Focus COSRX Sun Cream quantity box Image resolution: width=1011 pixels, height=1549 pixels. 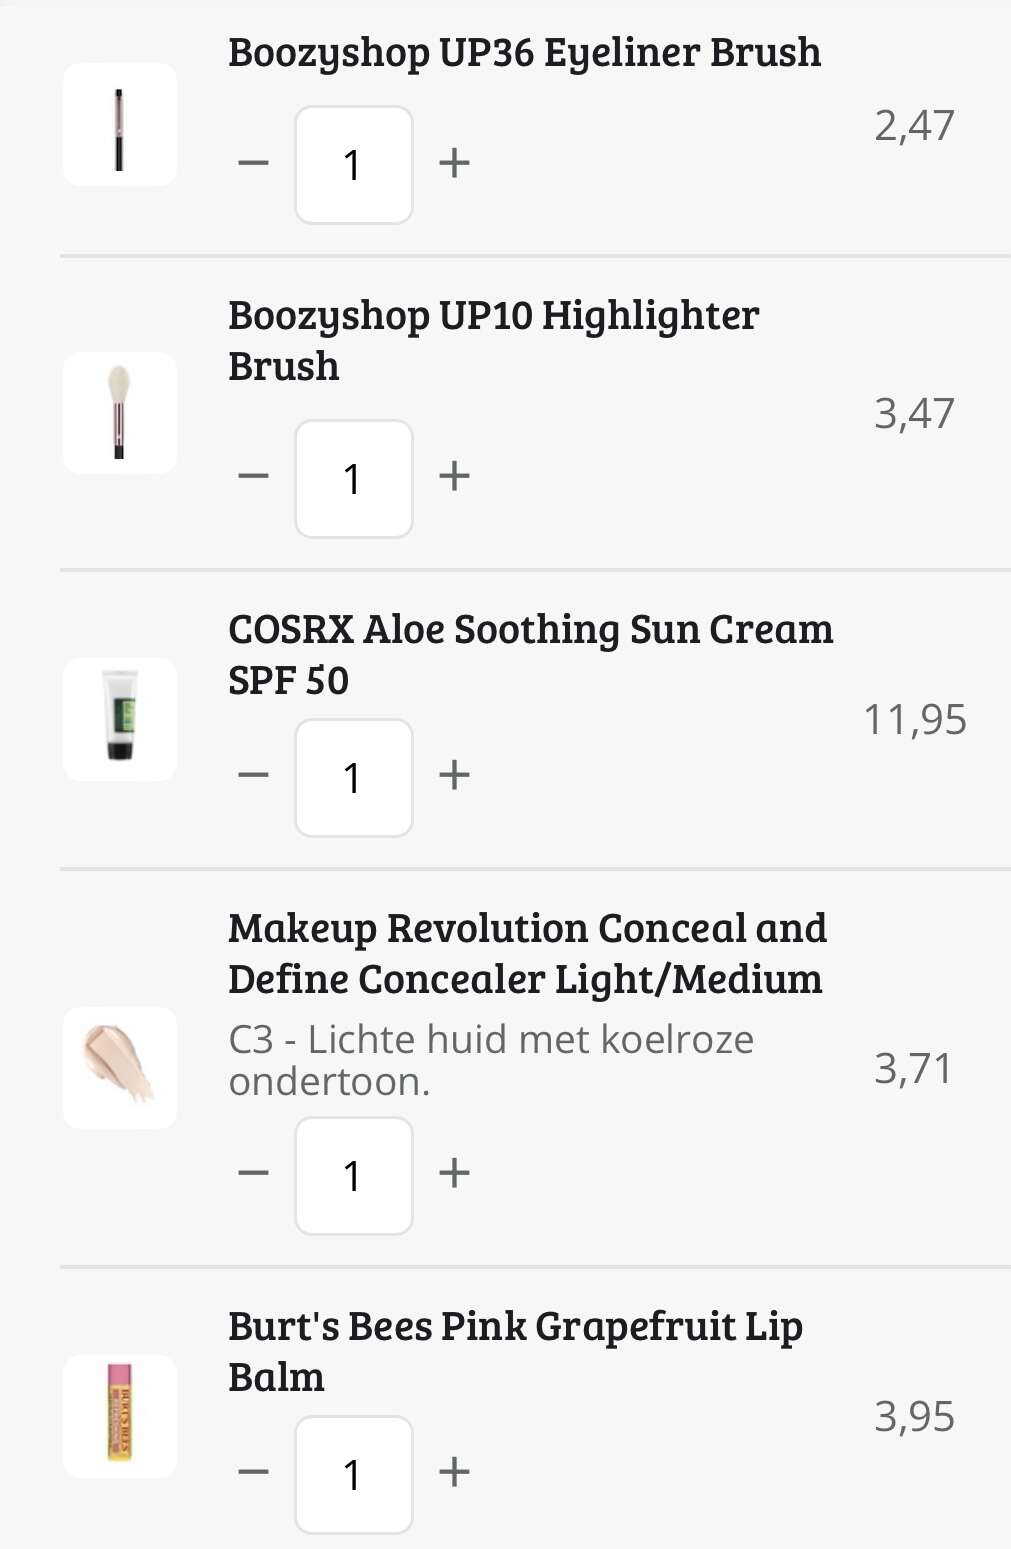tap(353, 777)
